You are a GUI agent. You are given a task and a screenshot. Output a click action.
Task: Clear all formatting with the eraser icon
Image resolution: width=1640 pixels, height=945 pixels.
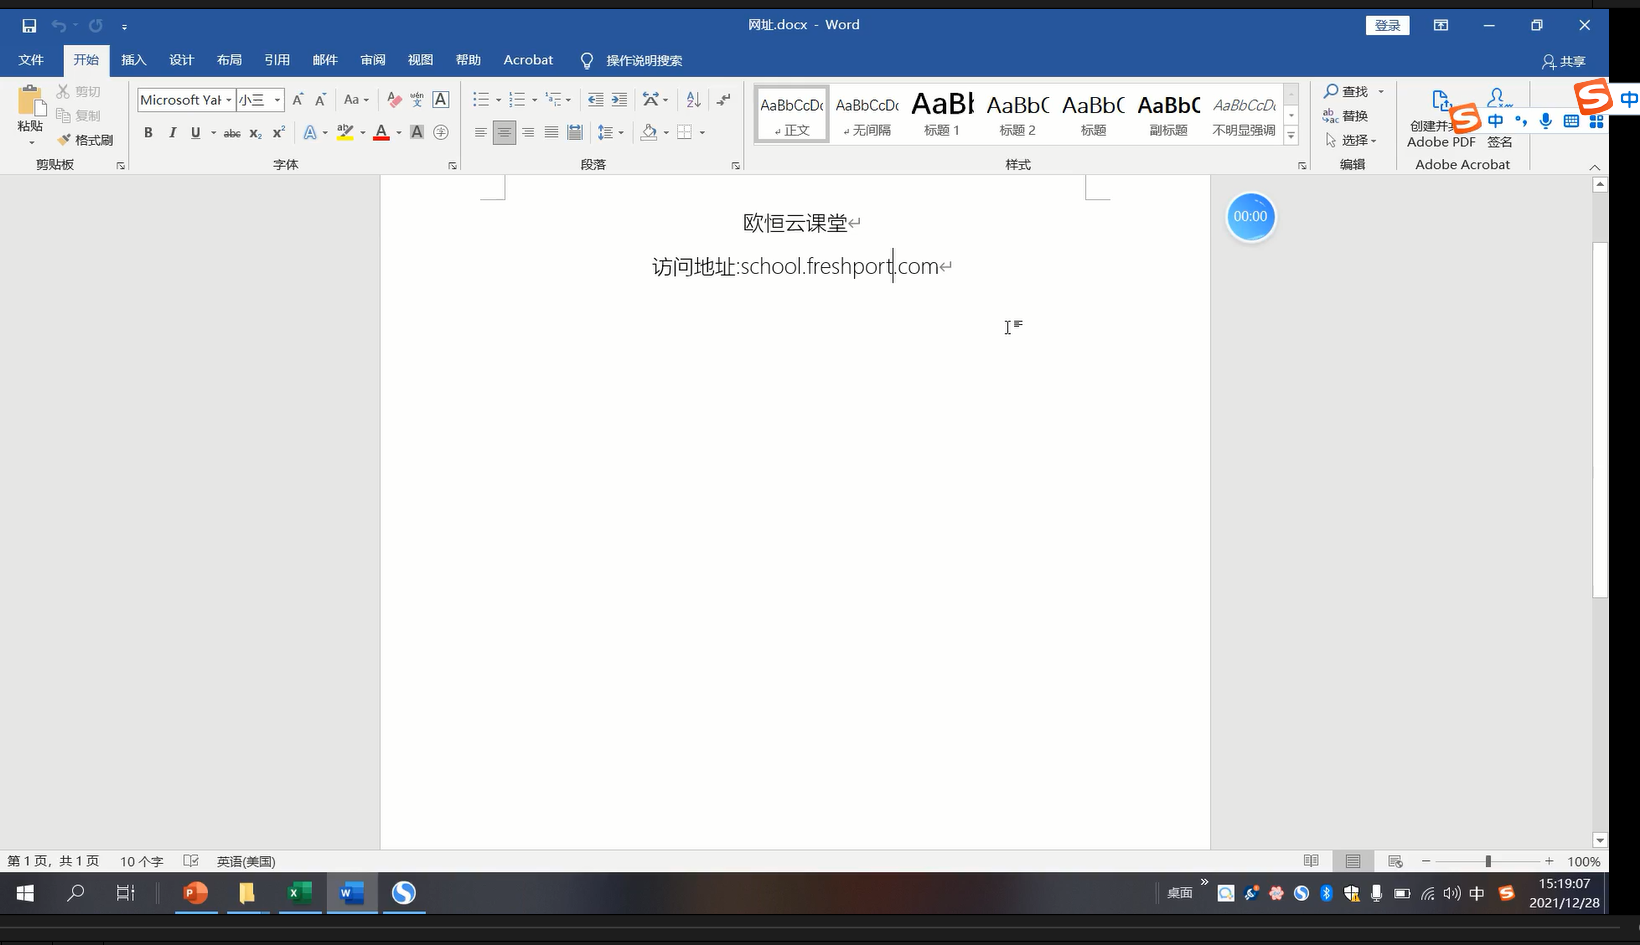[x=394, y=100]
